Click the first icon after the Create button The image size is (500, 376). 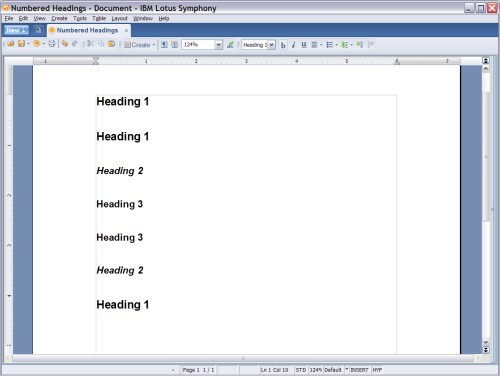tap(164, 45)
